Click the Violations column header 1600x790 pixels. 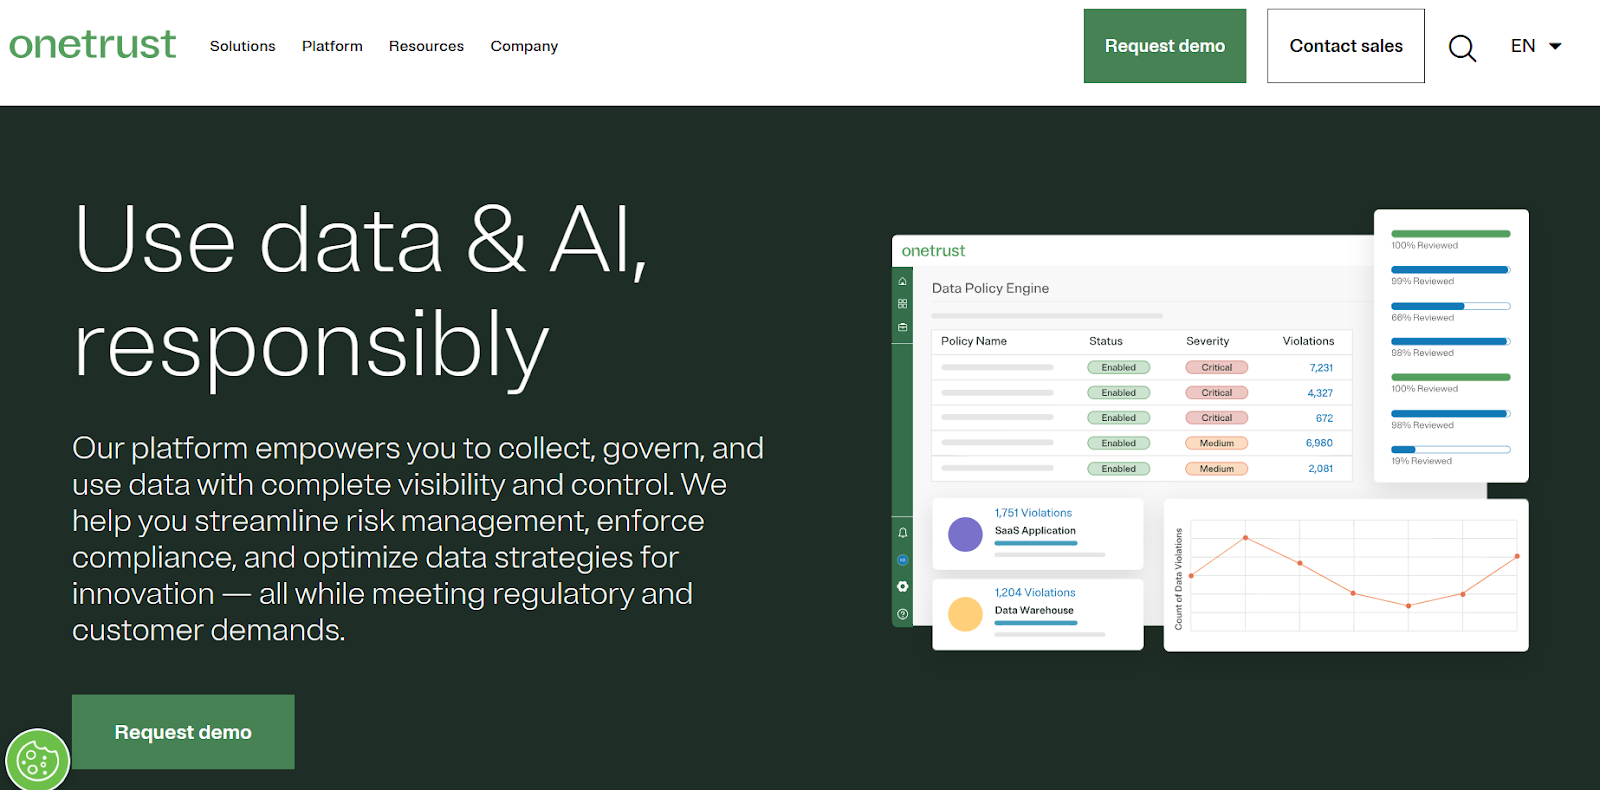click(x=1308, y=341)
